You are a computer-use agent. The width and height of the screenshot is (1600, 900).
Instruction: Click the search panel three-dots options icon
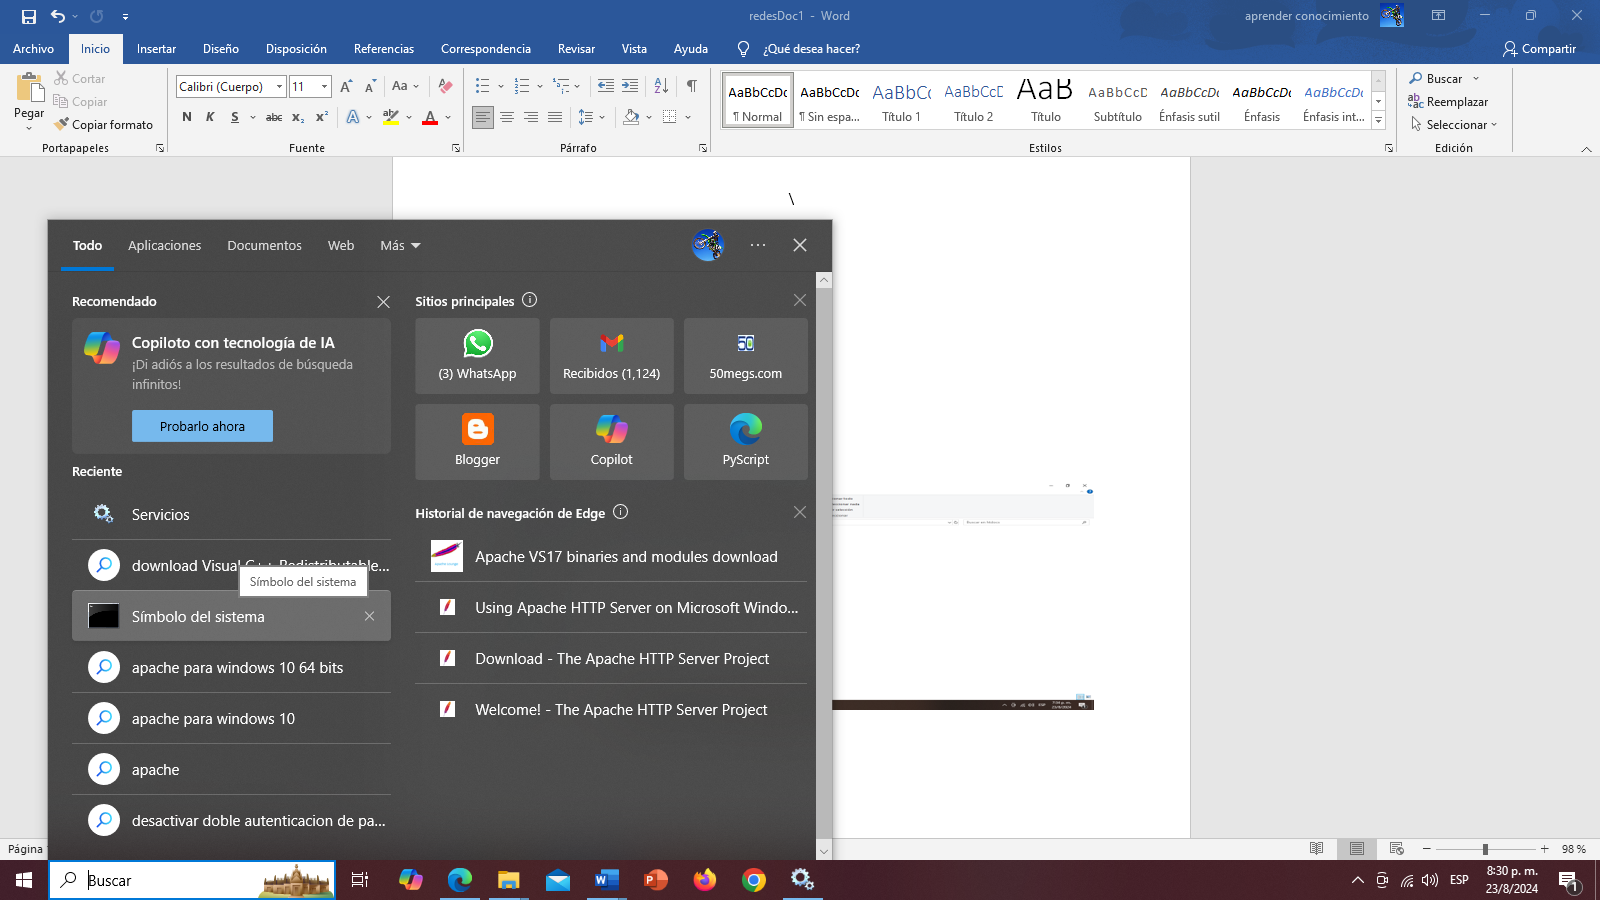pos(758,245)
